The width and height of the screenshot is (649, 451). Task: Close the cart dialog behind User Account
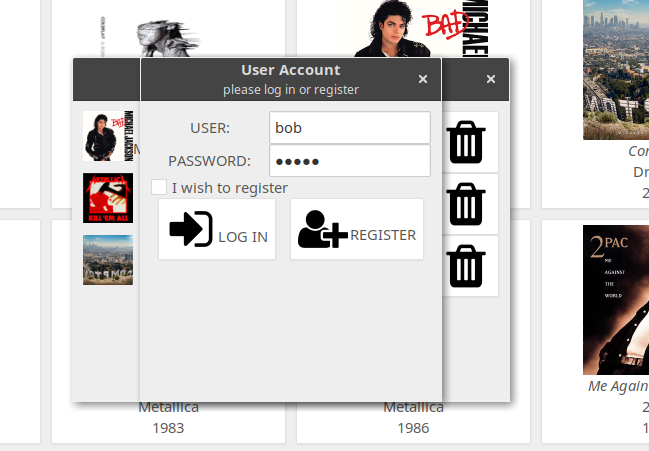491,79
